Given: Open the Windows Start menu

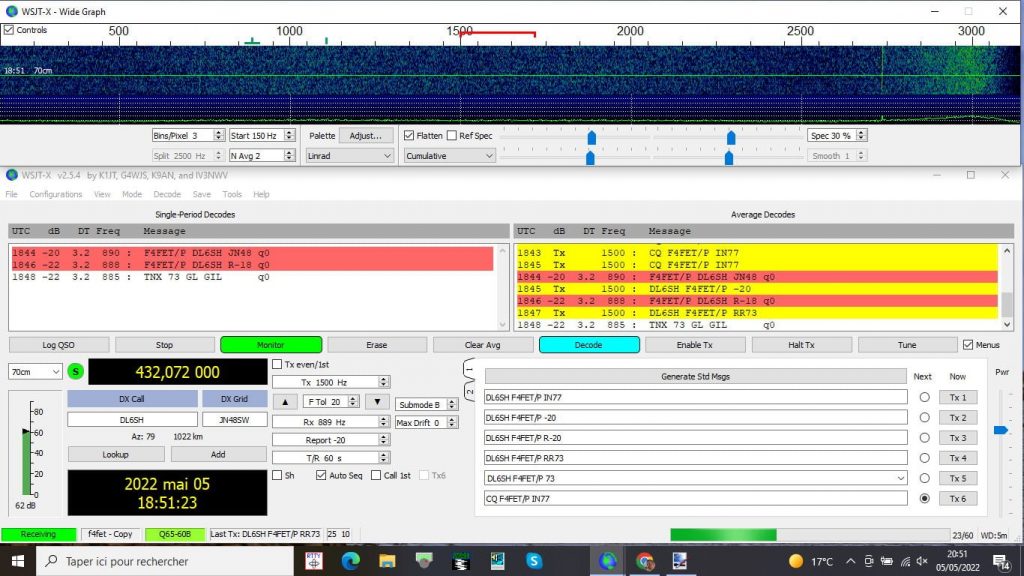Looking at the screenshot, I should [x=18, y=561].
